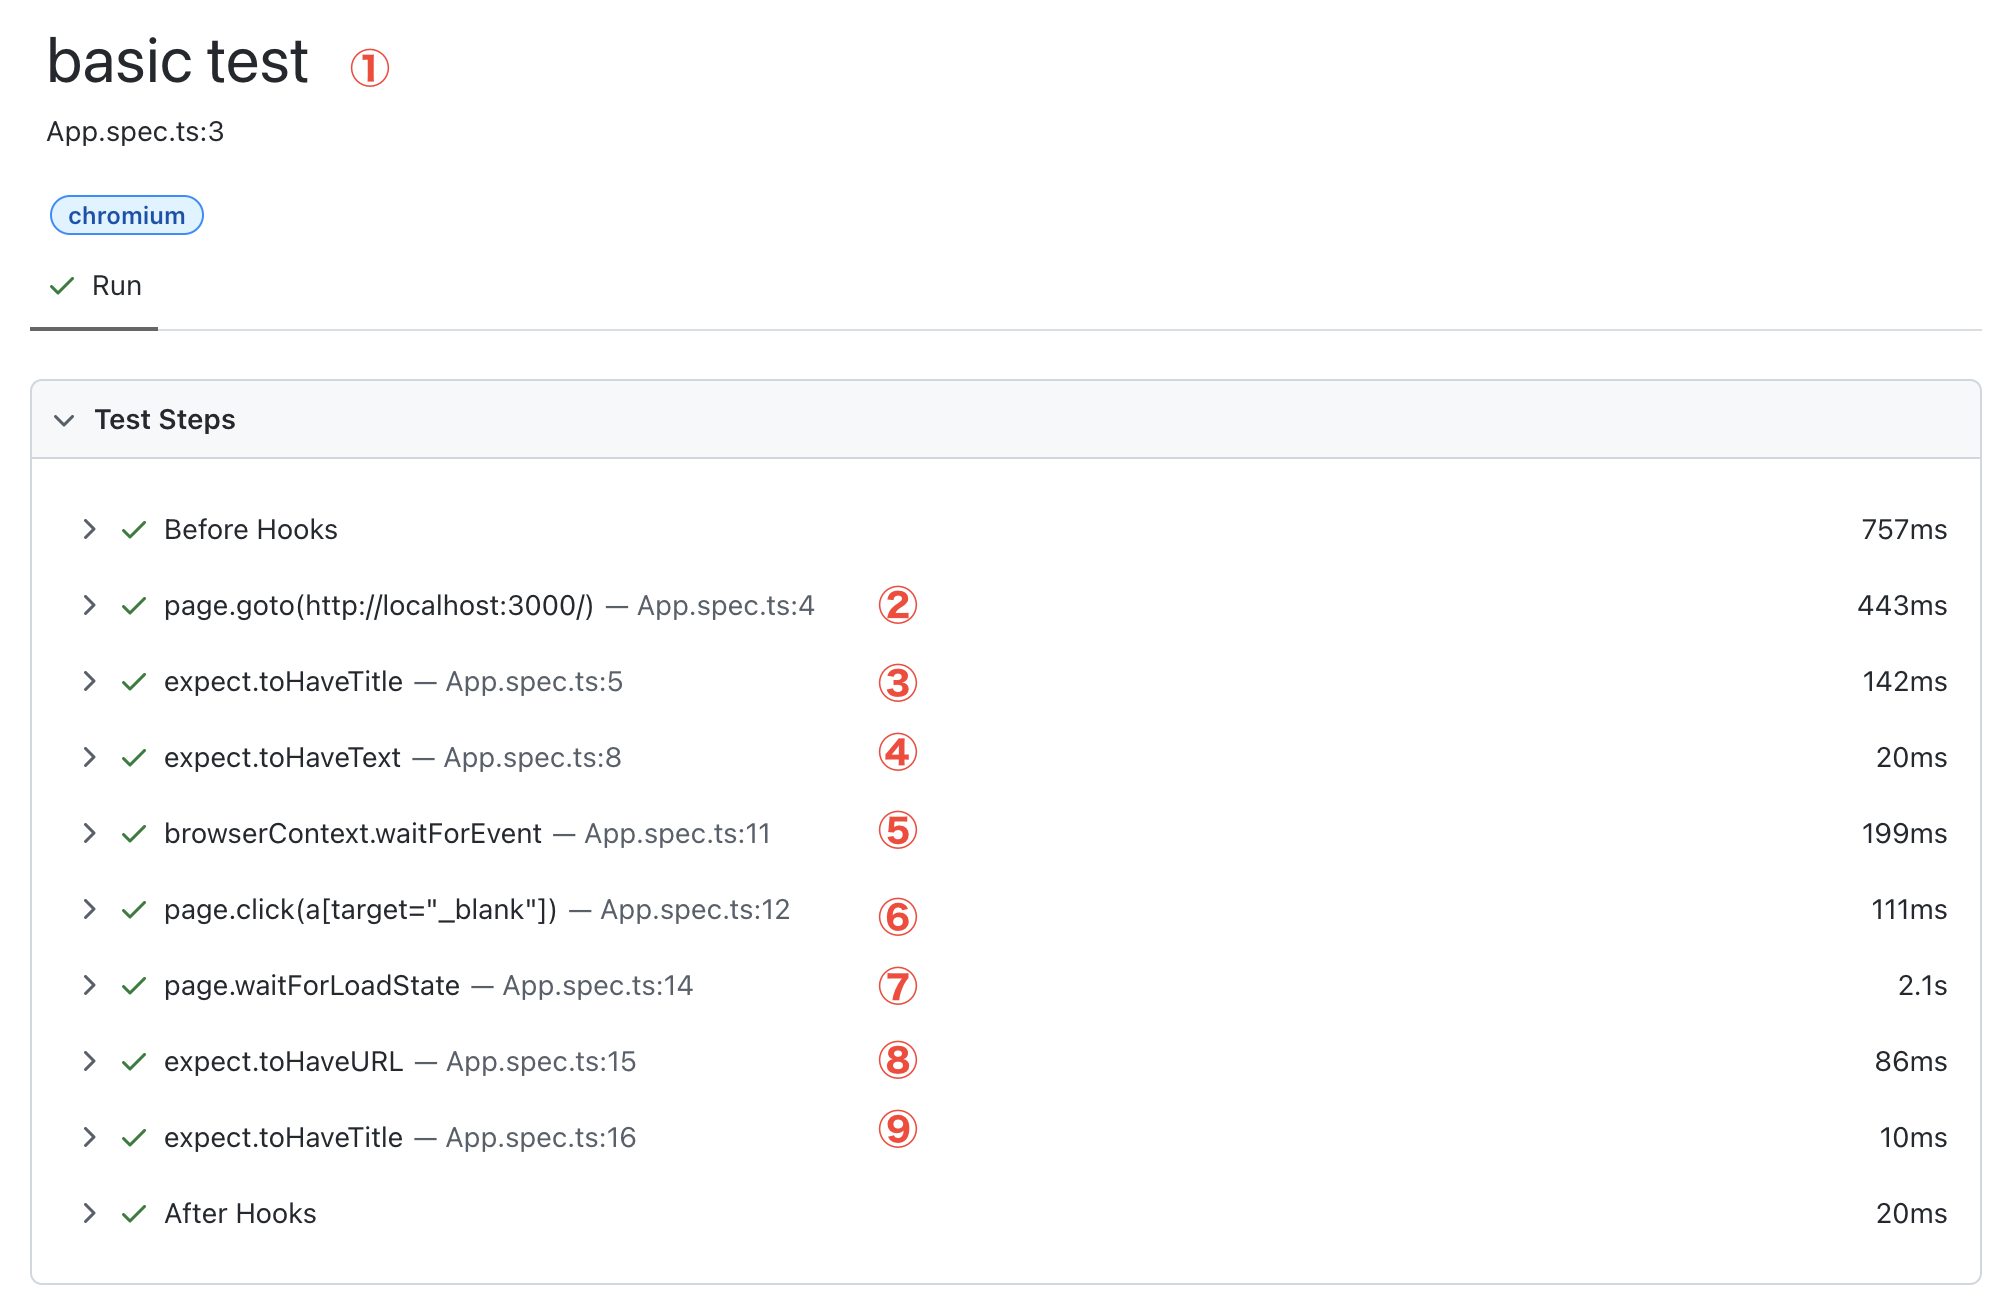Screen dimensions: 2004x1300
Task: Expand the expect.toHaveTitle step at line 5
Action: point(90,681)
